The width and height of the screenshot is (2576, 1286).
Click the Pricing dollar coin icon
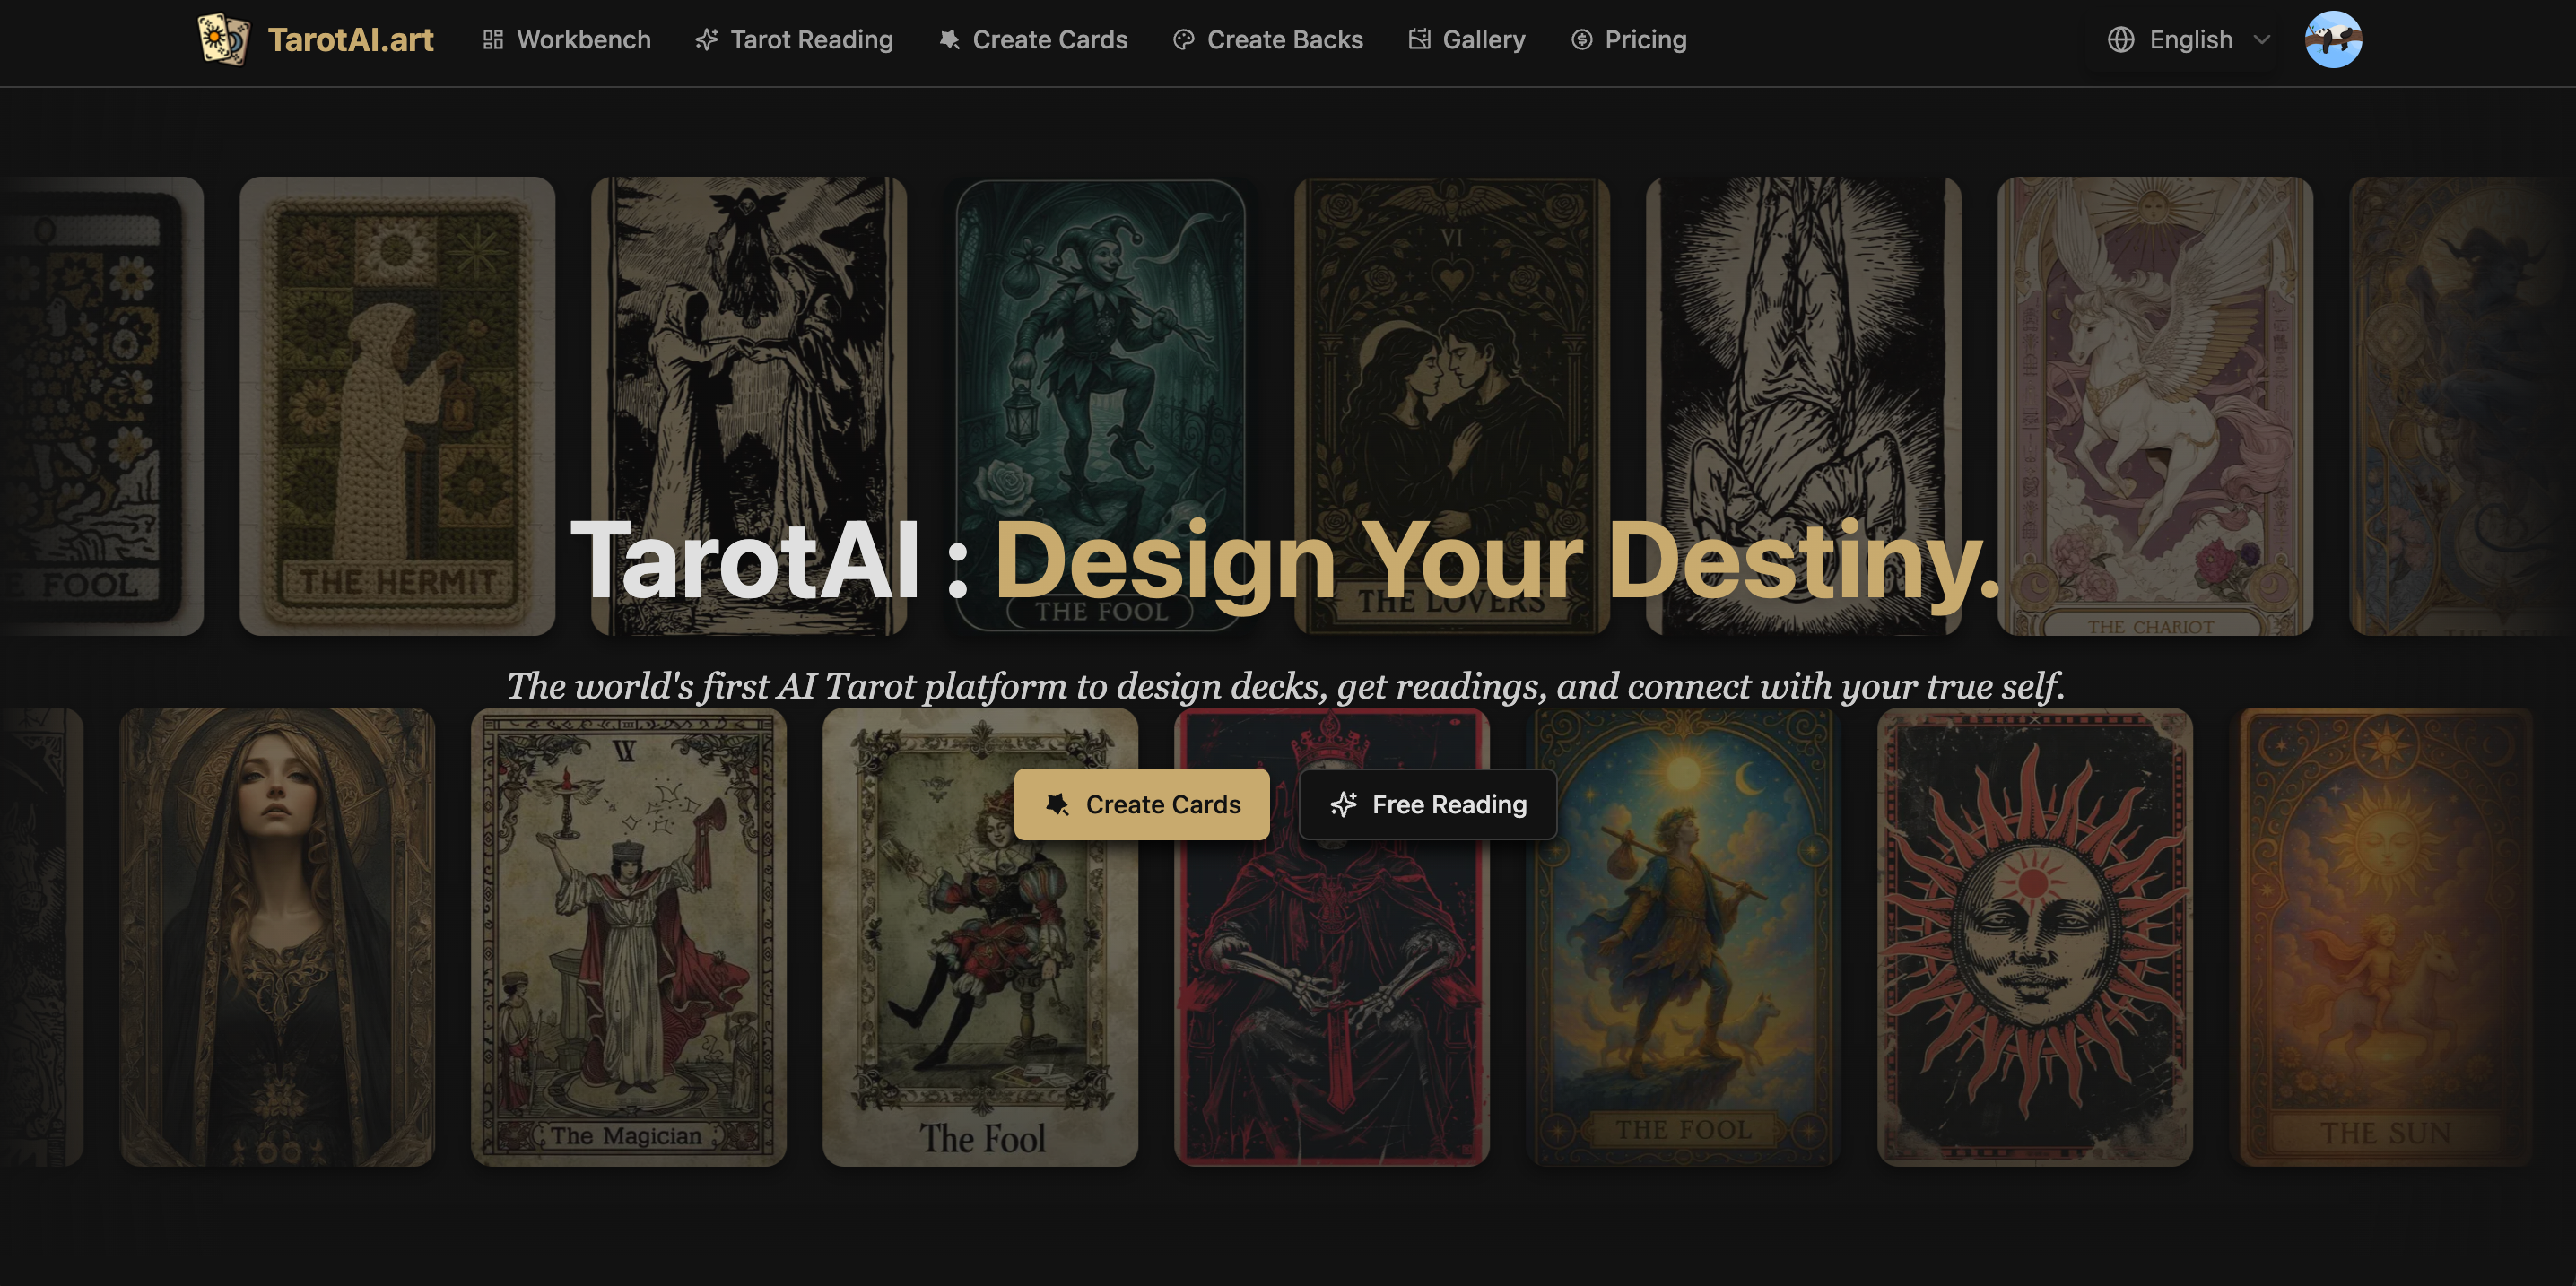(x=1582, y=40)
